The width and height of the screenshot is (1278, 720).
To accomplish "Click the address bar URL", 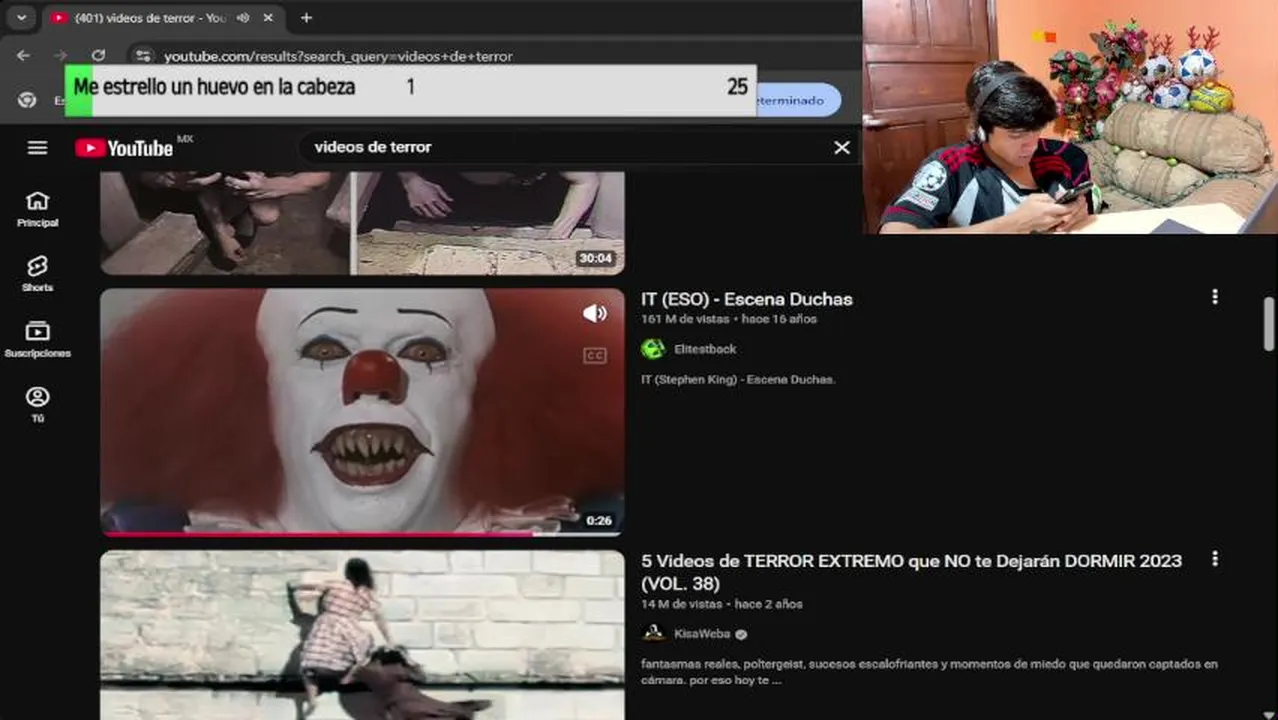I will (338, 56).
